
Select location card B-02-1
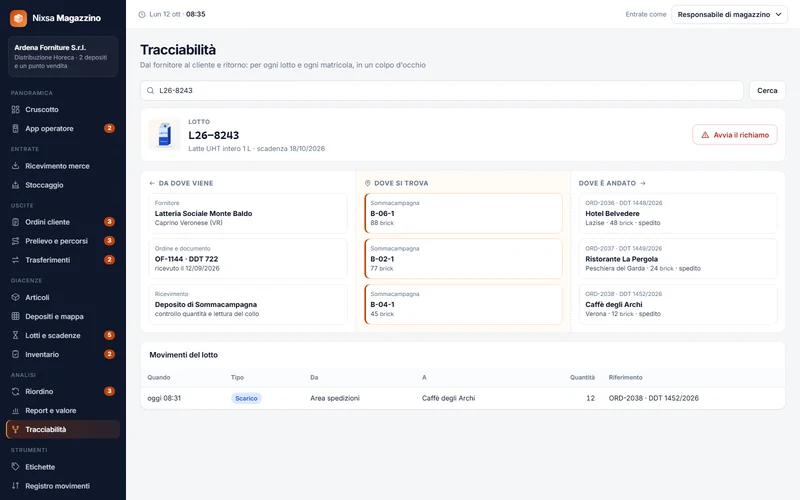click(x=463, y=259)
